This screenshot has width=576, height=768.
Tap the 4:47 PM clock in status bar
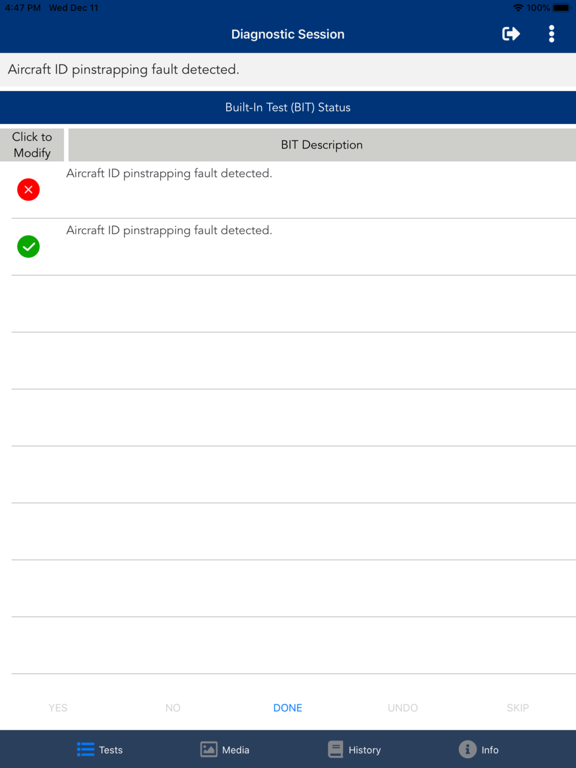point(23,8)
